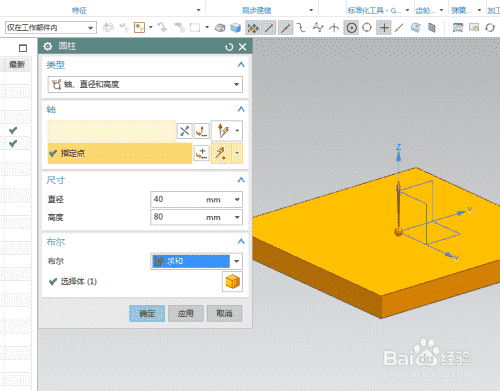Image resolution: width=500 pixels, height=391 pixels.
Task: Click the Cancel button
Action: click(224, 313)
